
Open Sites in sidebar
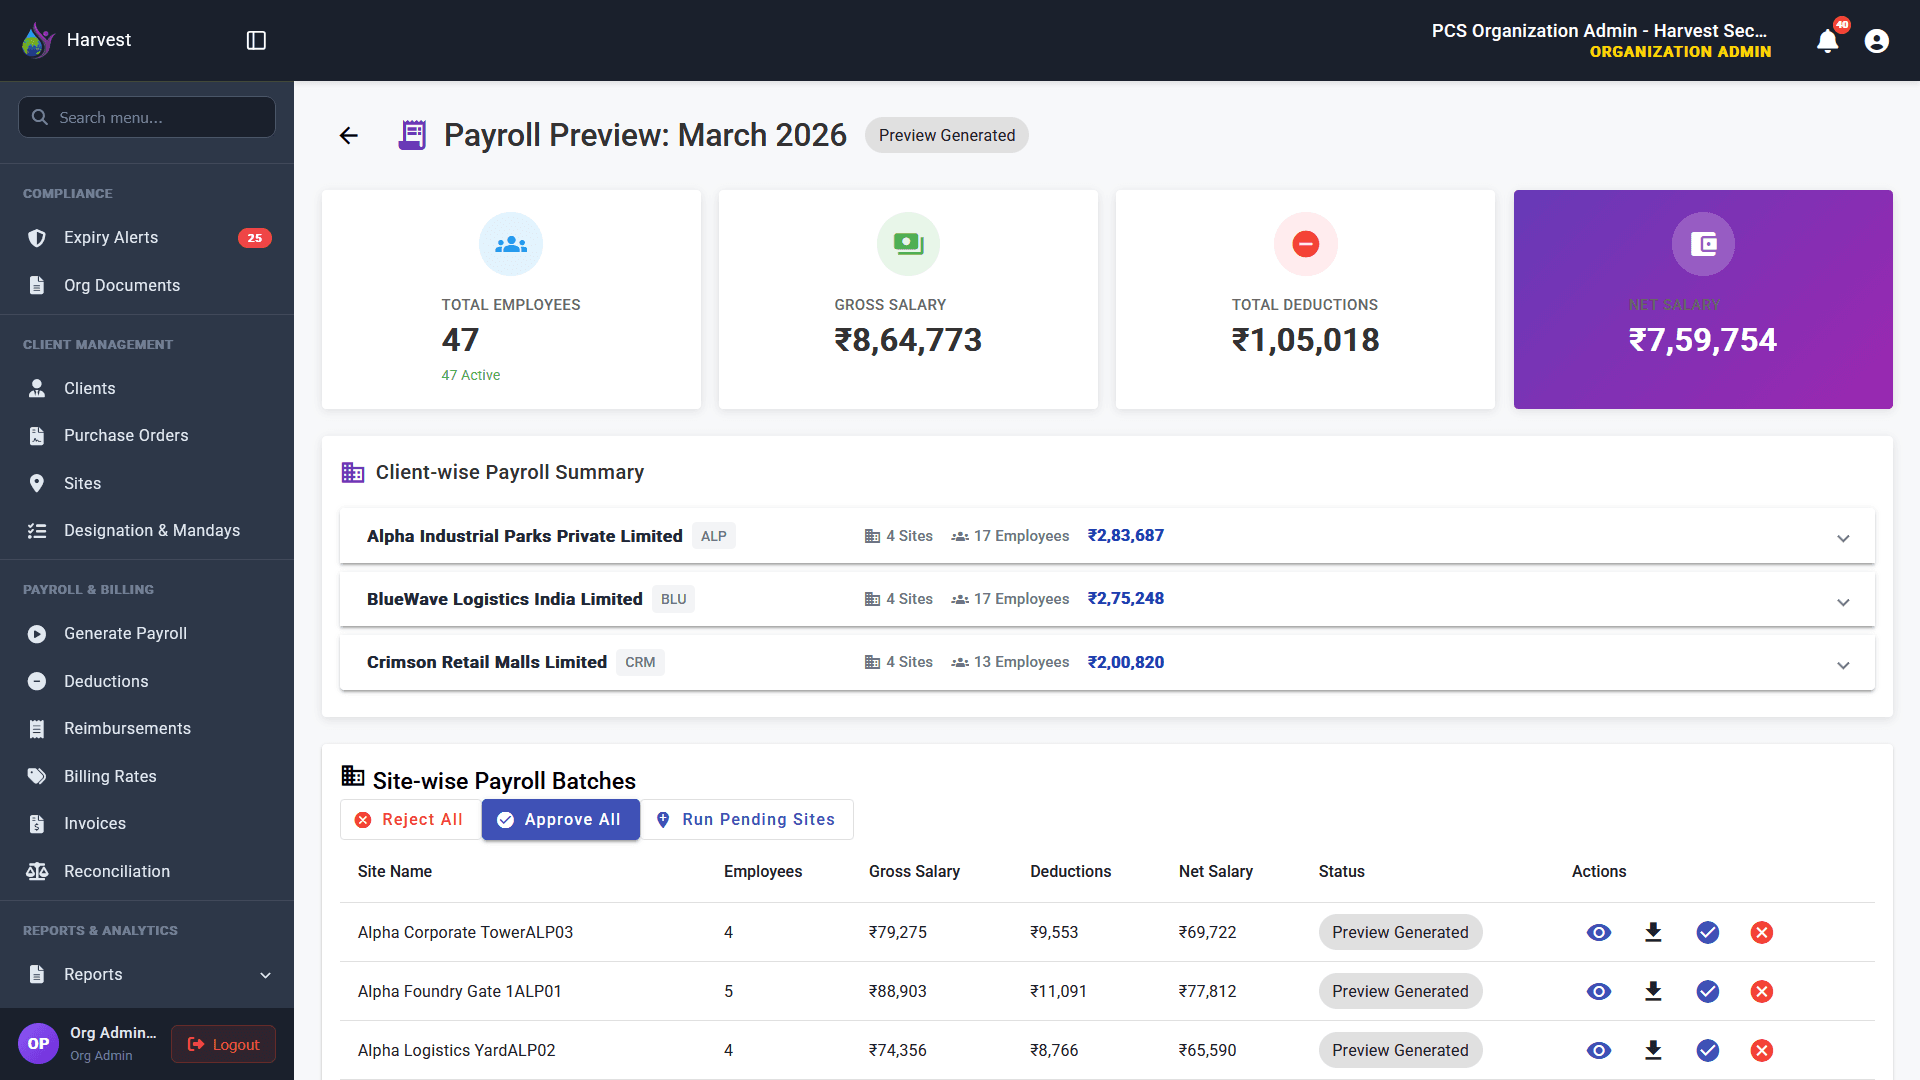tap(147, 483)
